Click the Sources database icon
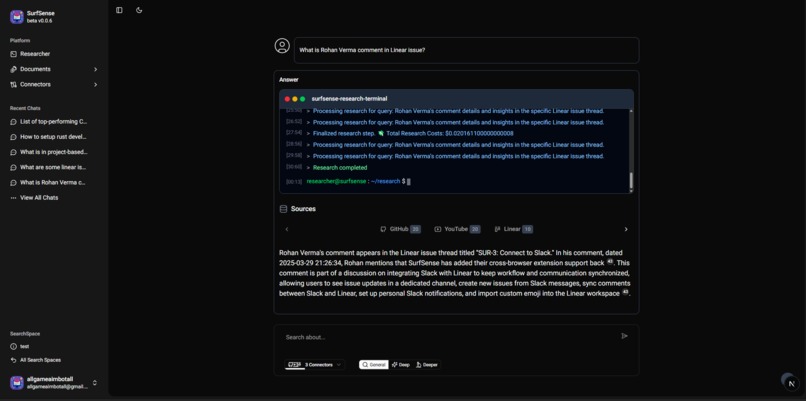Viewport: 806px width, 401px height. pos(283,209)
